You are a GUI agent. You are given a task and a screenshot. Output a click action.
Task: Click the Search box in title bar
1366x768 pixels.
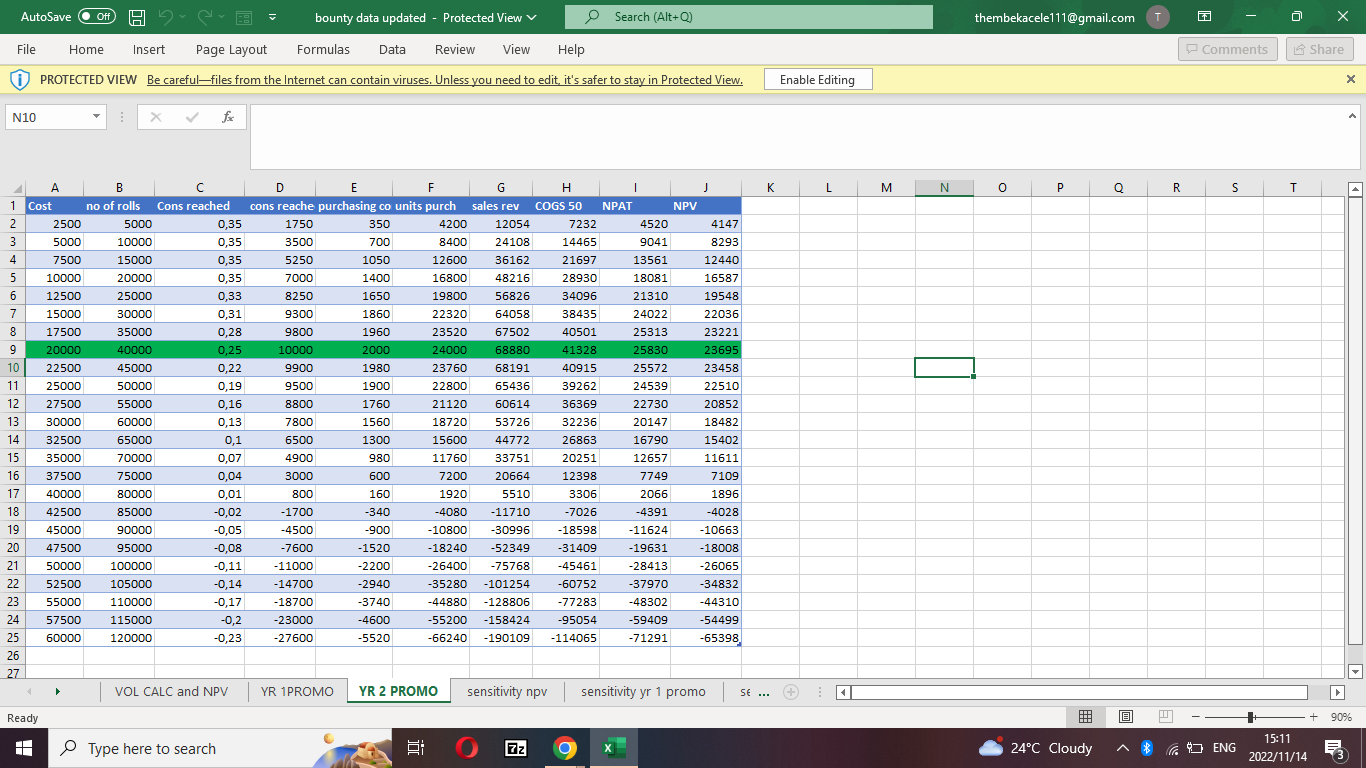[x=748, y=17]
